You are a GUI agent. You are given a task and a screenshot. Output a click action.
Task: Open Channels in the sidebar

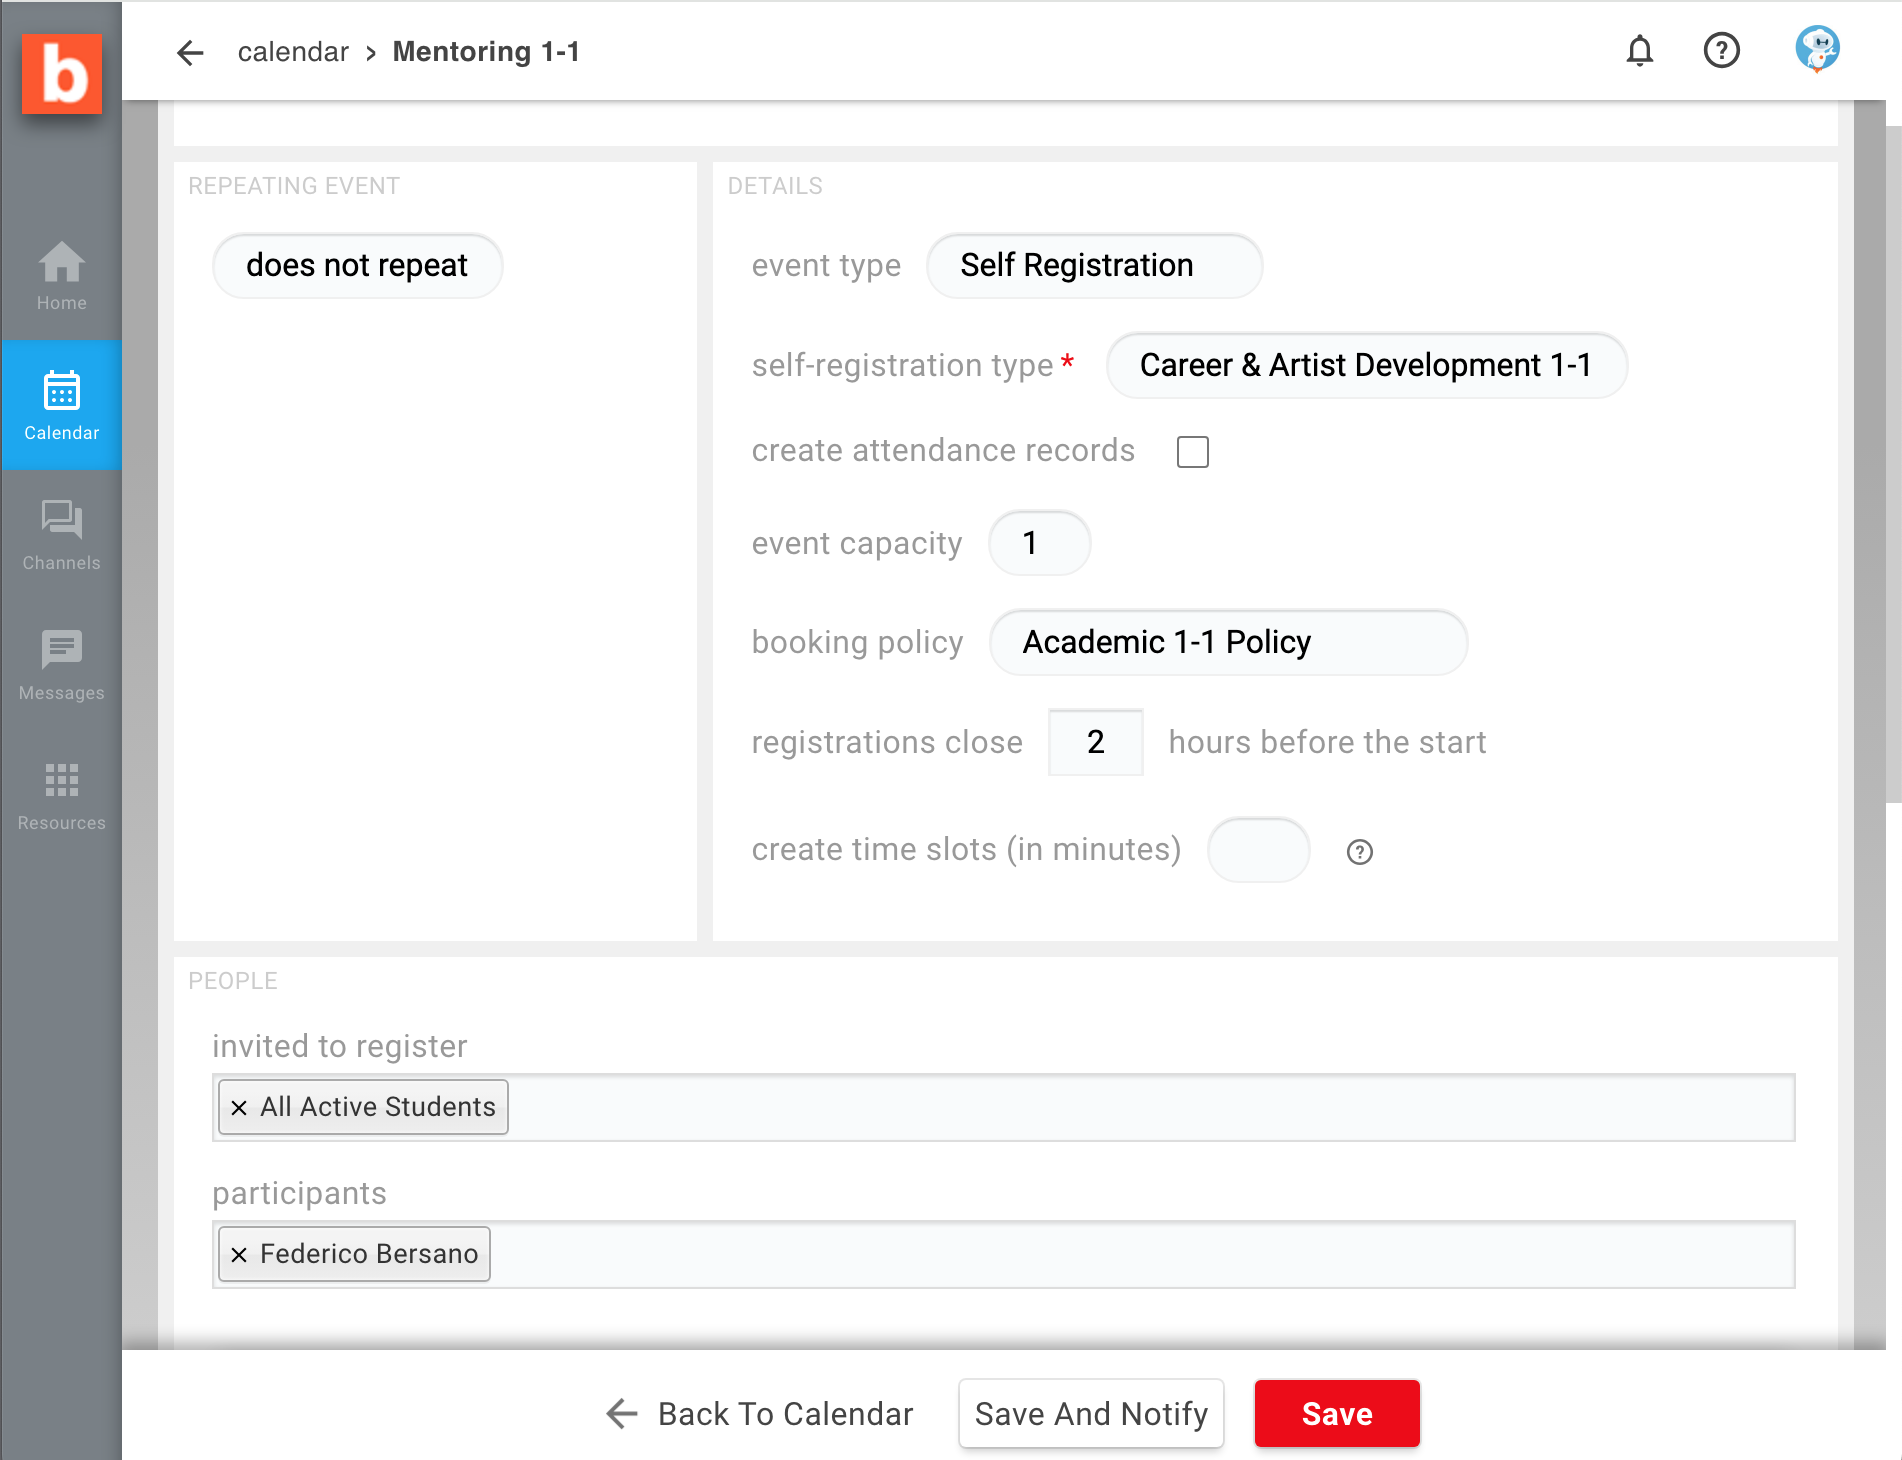(62, 536)
